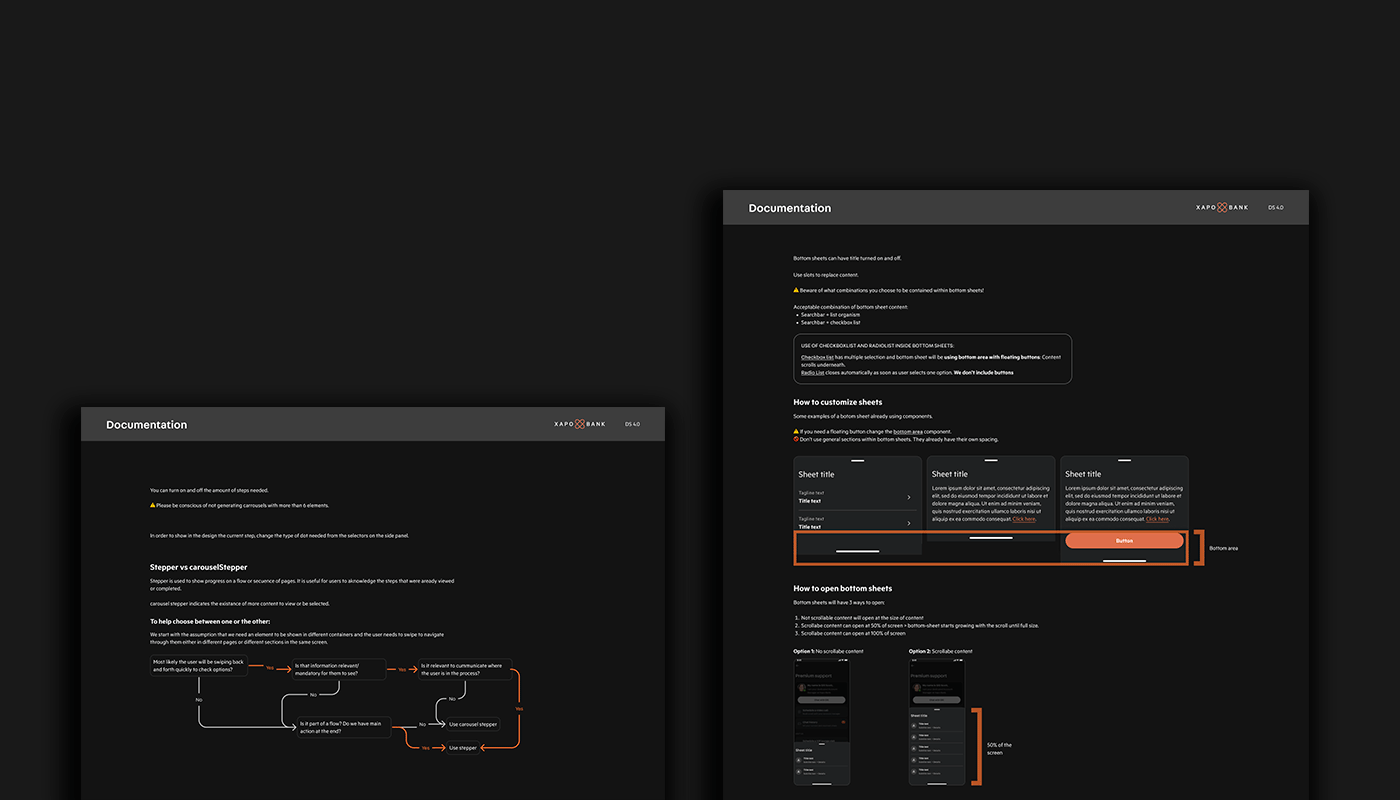Click 'Click here' link in the right sheet

[1157, 519]
